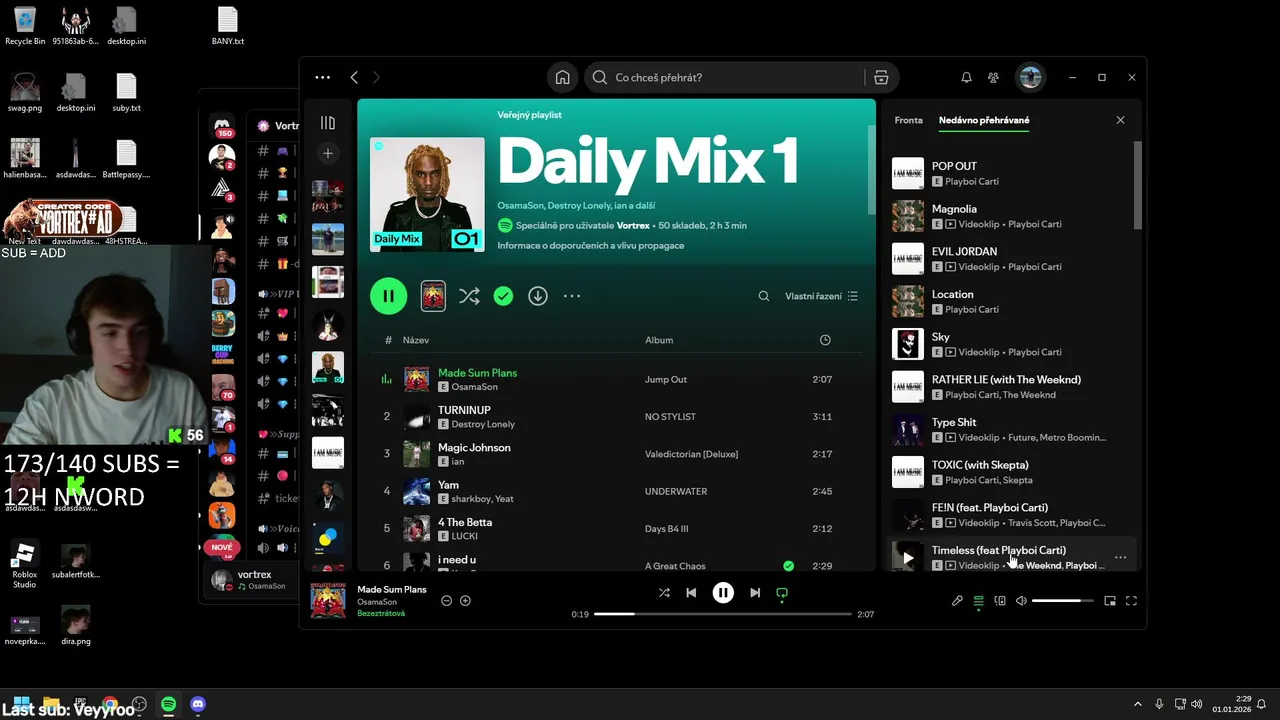The width and height of the screenshot is (1280, 720).
Task: Create a playlist with the plus icon
Action: click(328, 153)
